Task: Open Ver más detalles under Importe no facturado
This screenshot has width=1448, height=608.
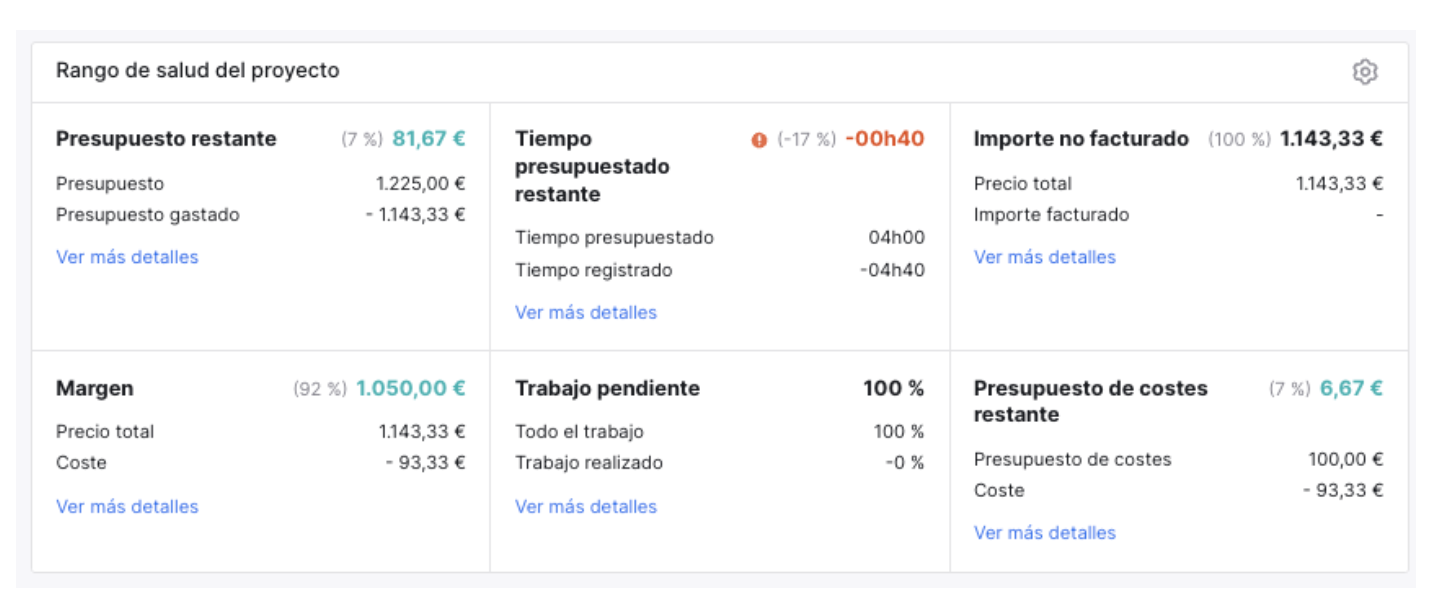Action: 1045,257
